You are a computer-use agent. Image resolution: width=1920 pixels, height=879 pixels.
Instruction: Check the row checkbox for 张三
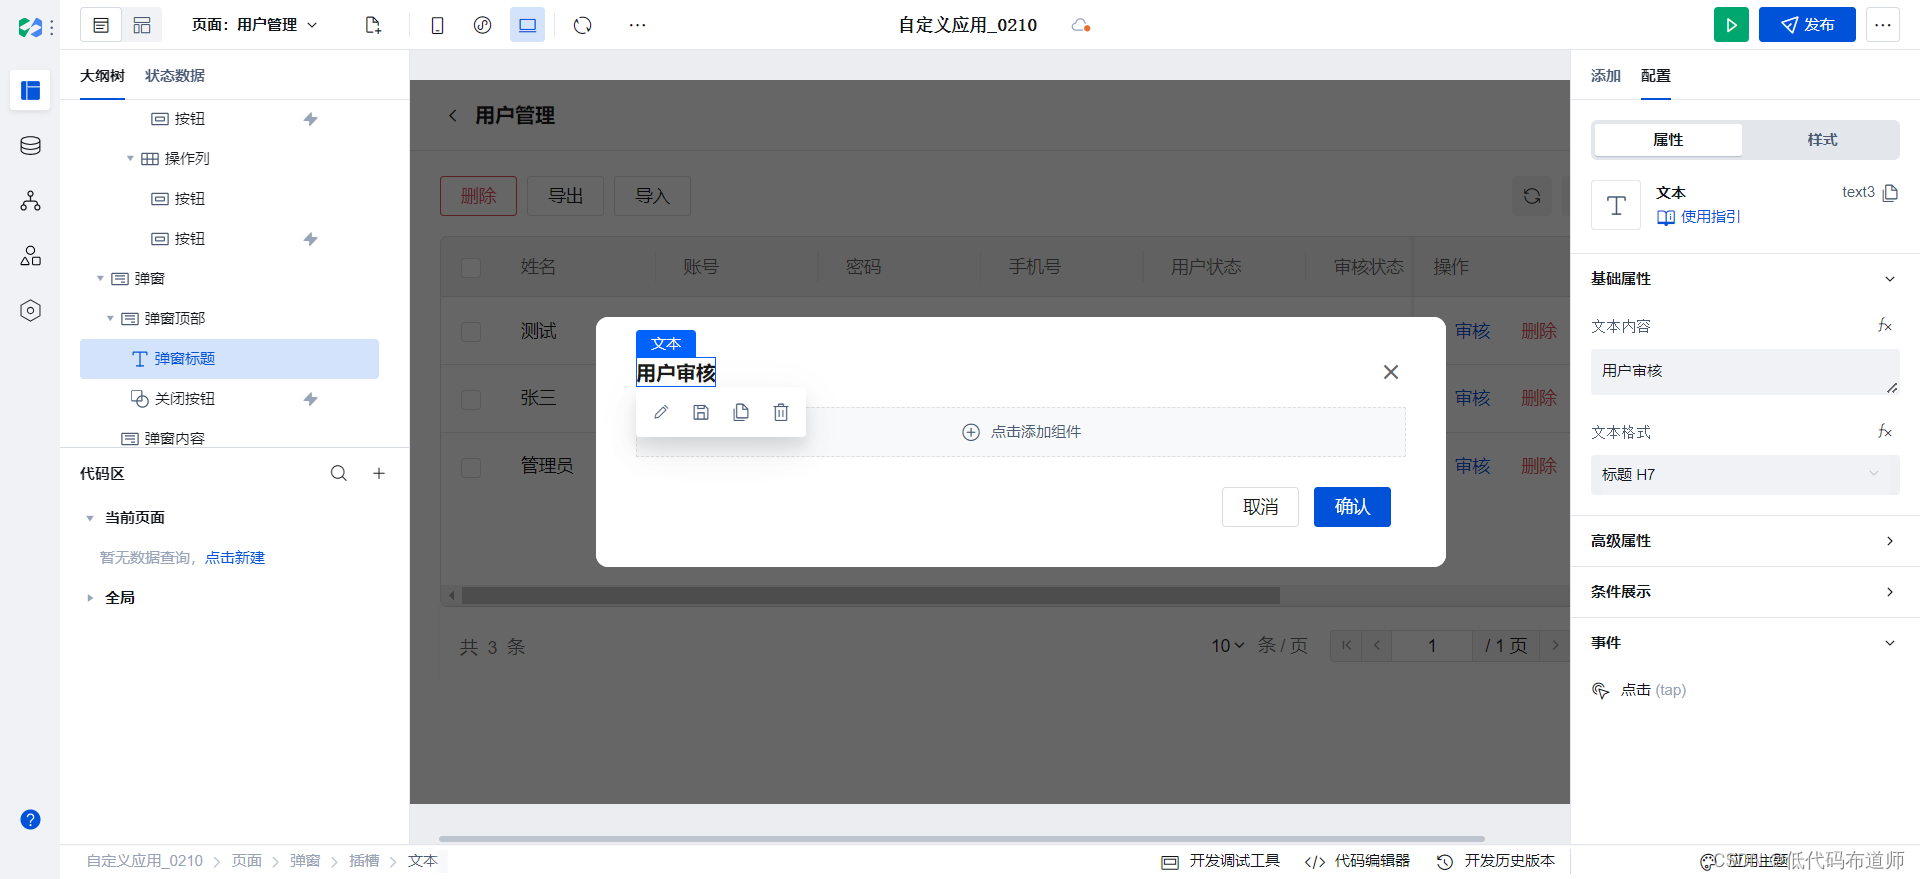tap(471, 399)
